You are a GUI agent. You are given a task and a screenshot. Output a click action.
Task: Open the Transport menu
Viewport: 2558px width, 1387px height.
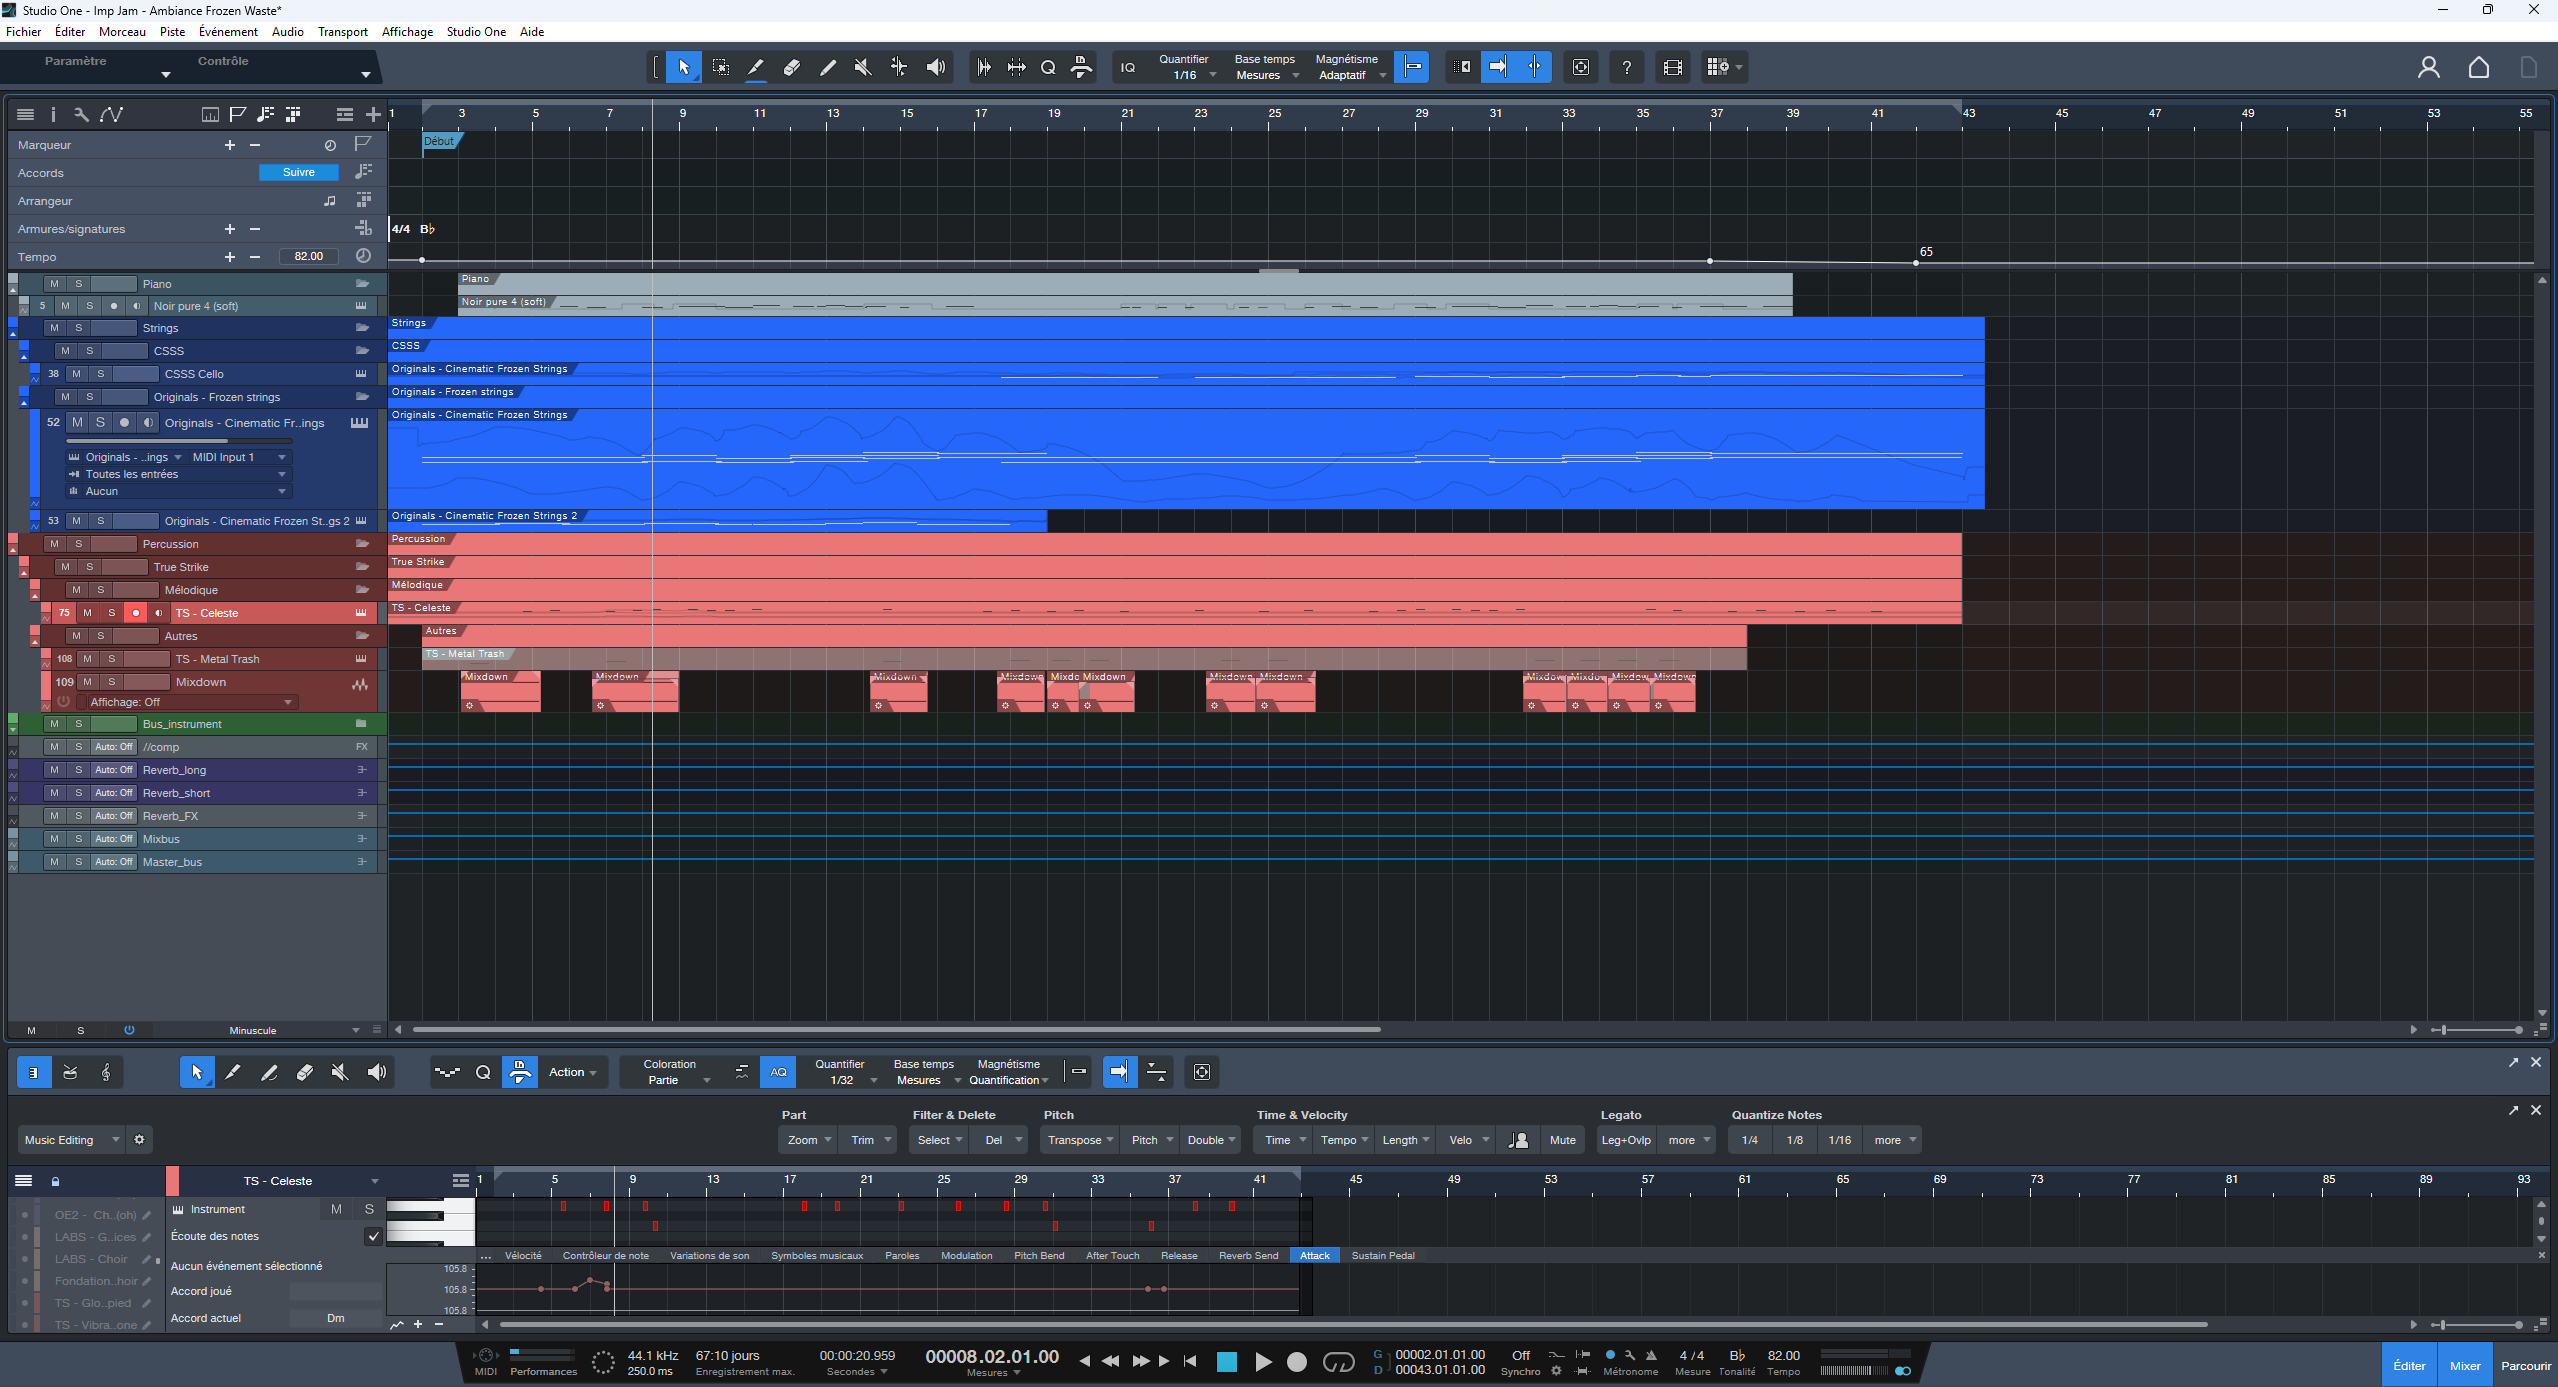pyautogui.click(x=342, y=32)
